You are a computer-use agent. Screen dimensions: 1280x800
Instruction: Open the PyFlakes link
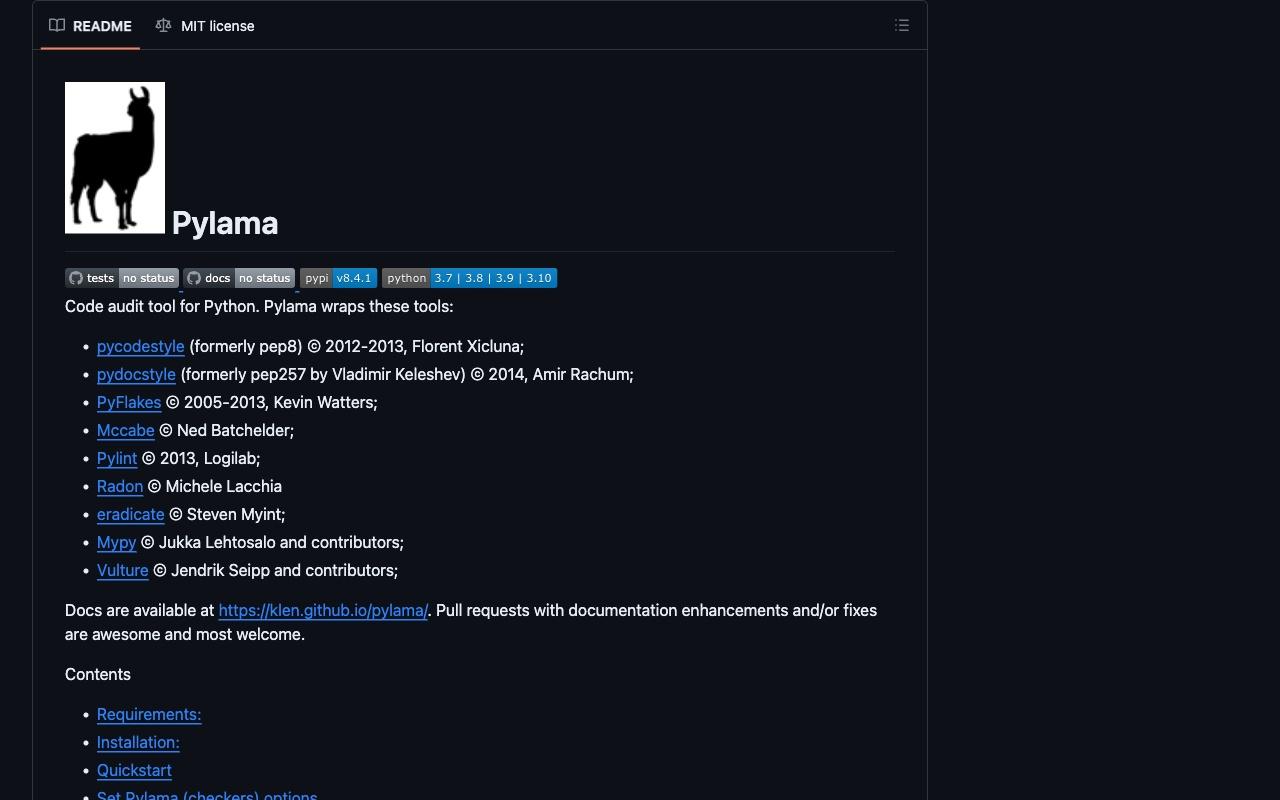(129, 402)
